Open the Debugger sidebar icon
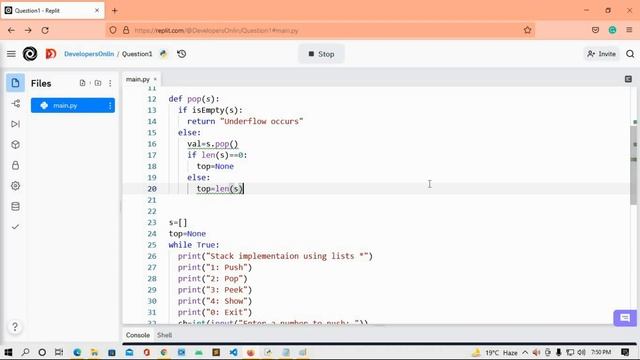640x360 pixels. [16, 124]
